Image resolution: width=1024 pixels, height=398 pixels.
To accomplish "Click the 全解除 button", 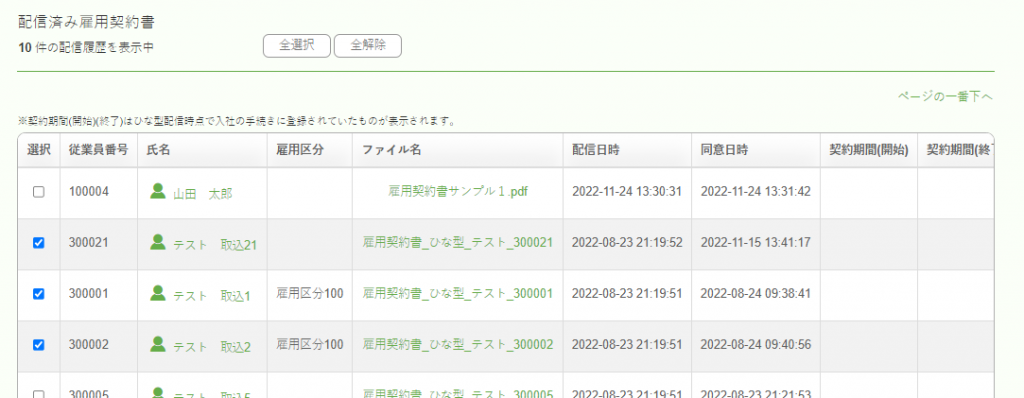I will point(368,46).
